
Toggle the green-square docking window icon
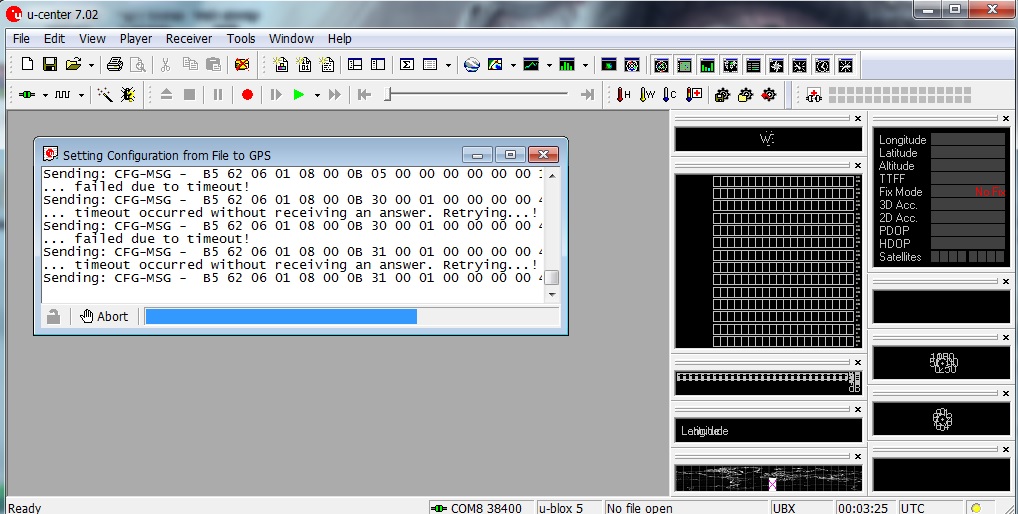(684, 65)
